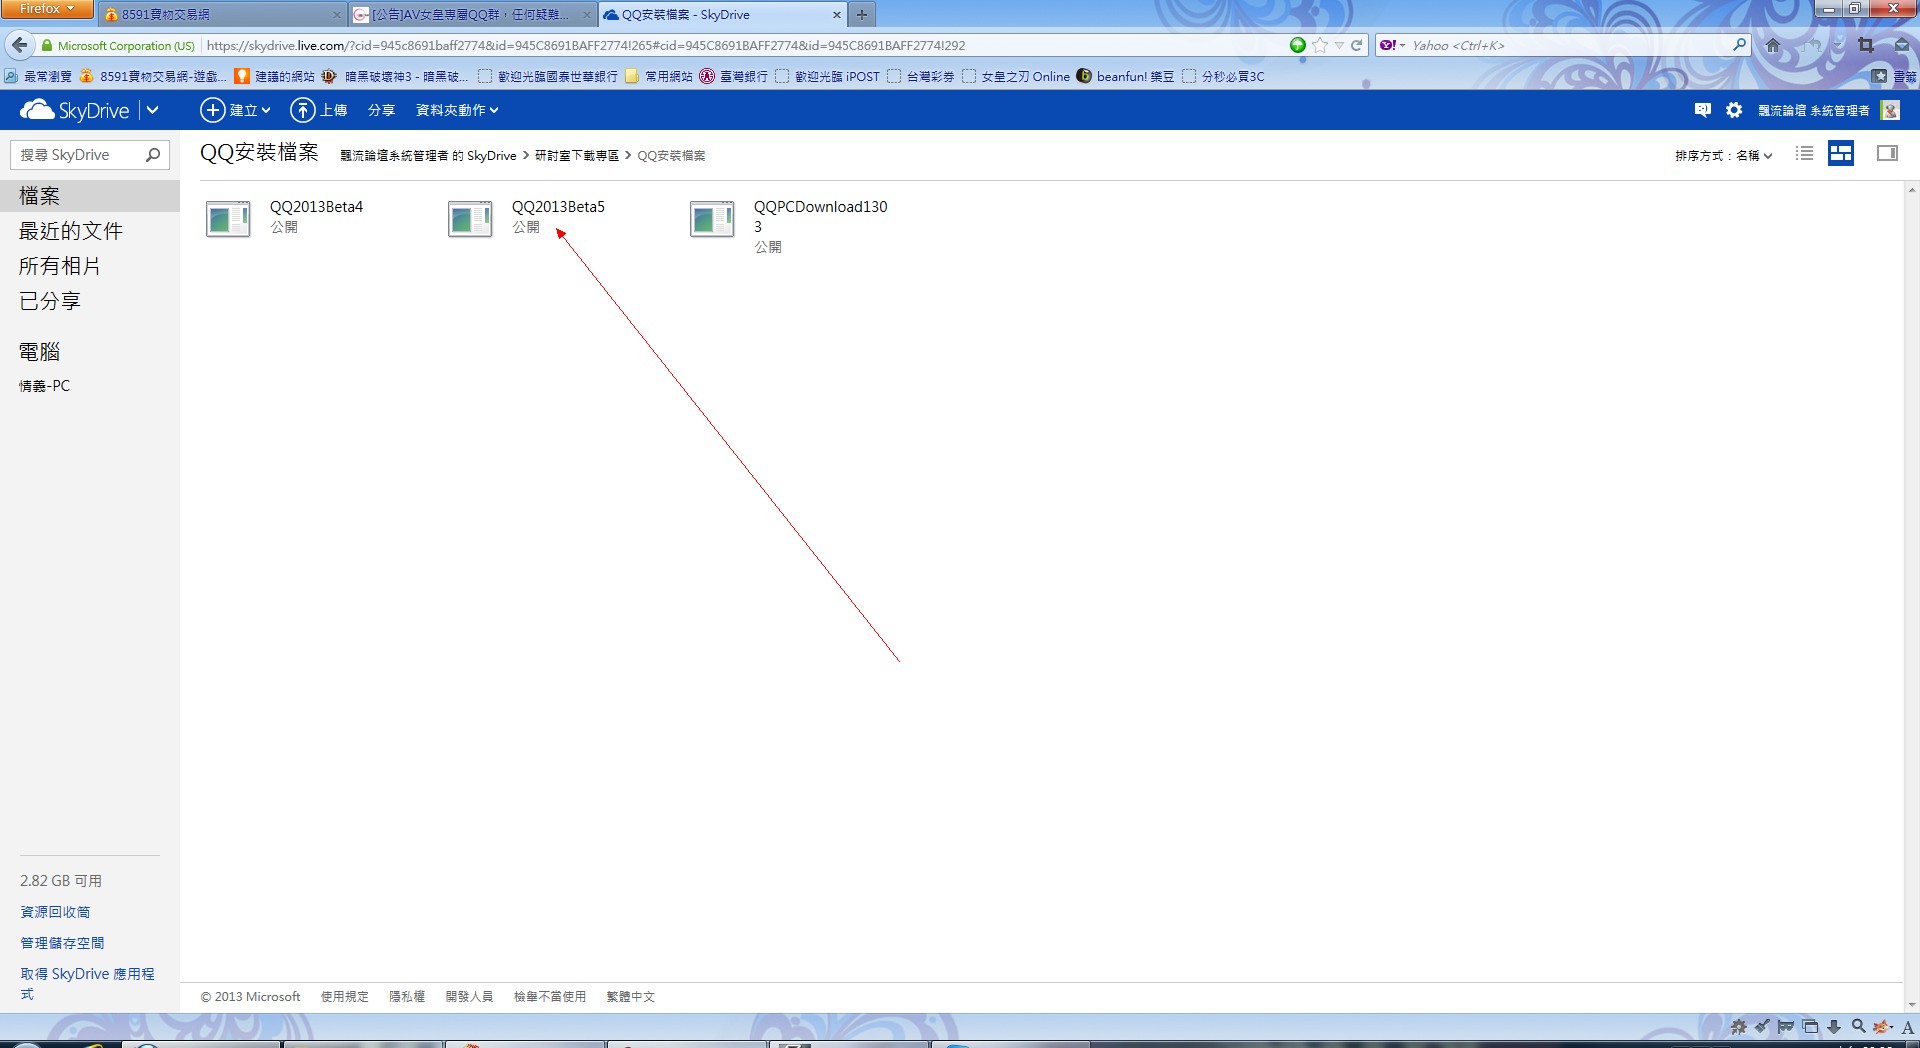Viewport: 1920px width, 1048px height.
Task: Open the 建立 (Create) dropdown
Action: coord(235,110)
